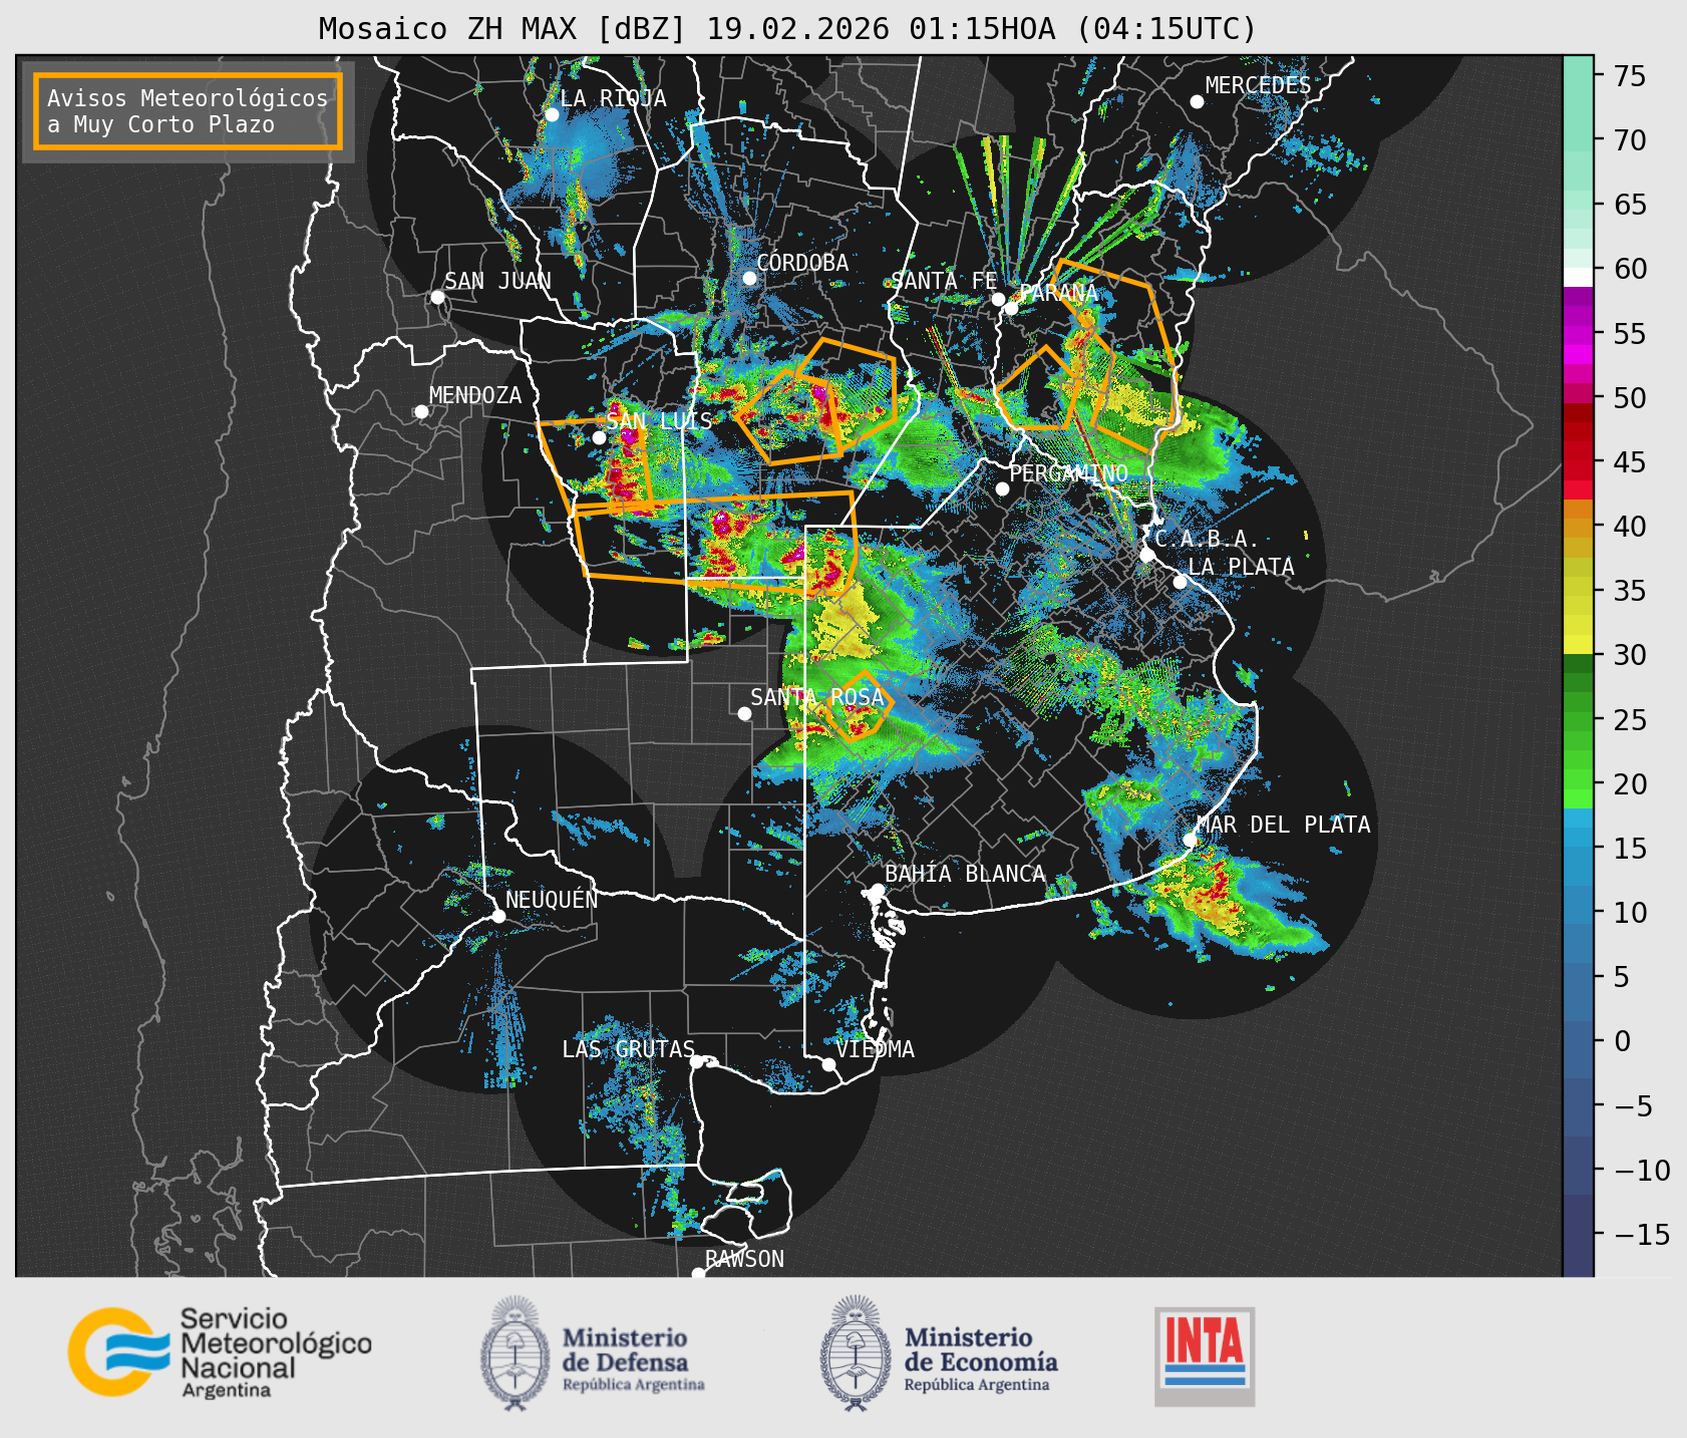
Task: Click the SAN LUIS city label
Action: (x=659, y=421)
